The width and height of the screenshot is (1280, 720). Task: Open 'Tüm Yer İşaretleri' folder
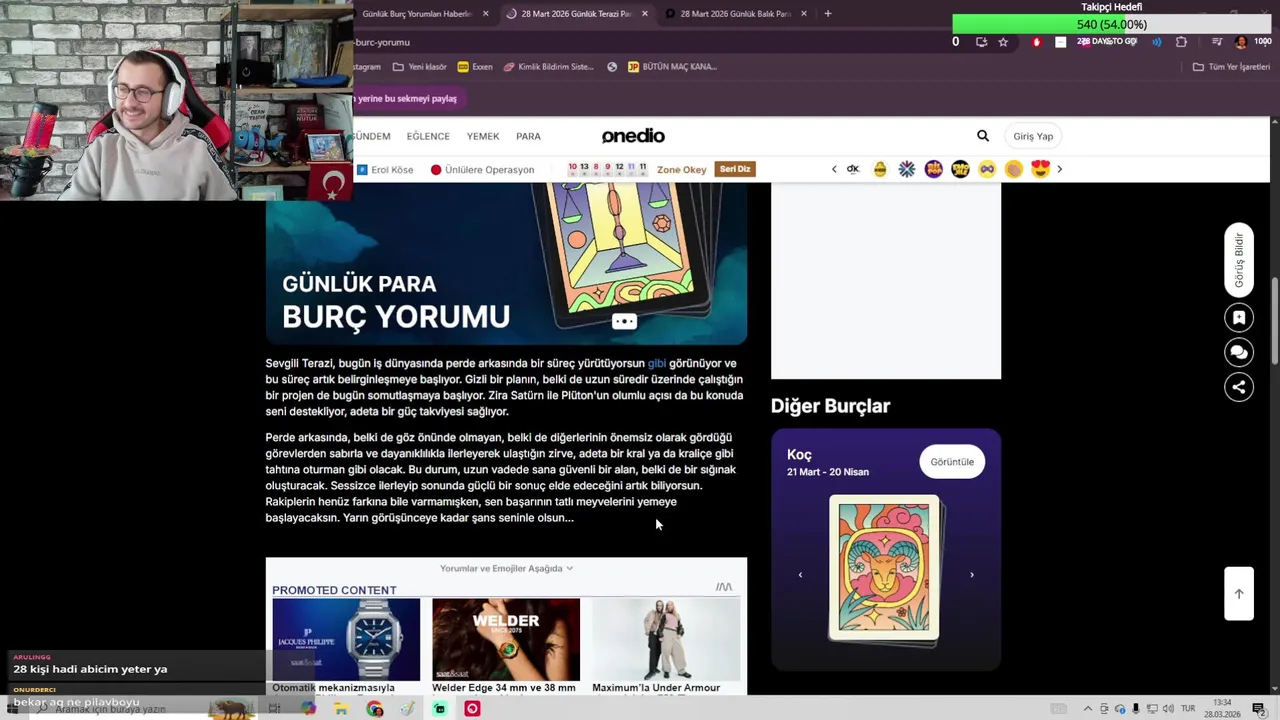coord(1231,67)
